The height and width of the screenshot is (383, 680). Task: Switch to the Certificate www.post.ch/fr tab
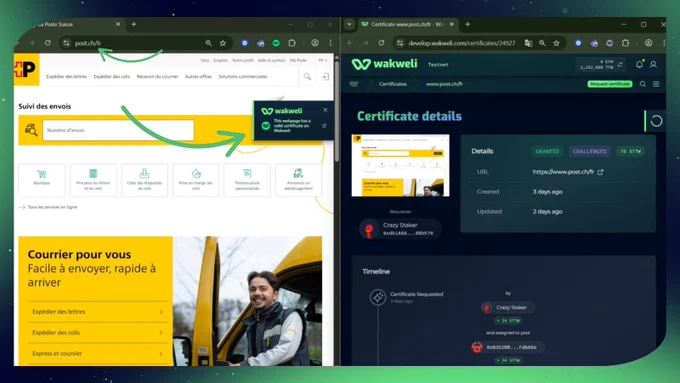(408, 24)
